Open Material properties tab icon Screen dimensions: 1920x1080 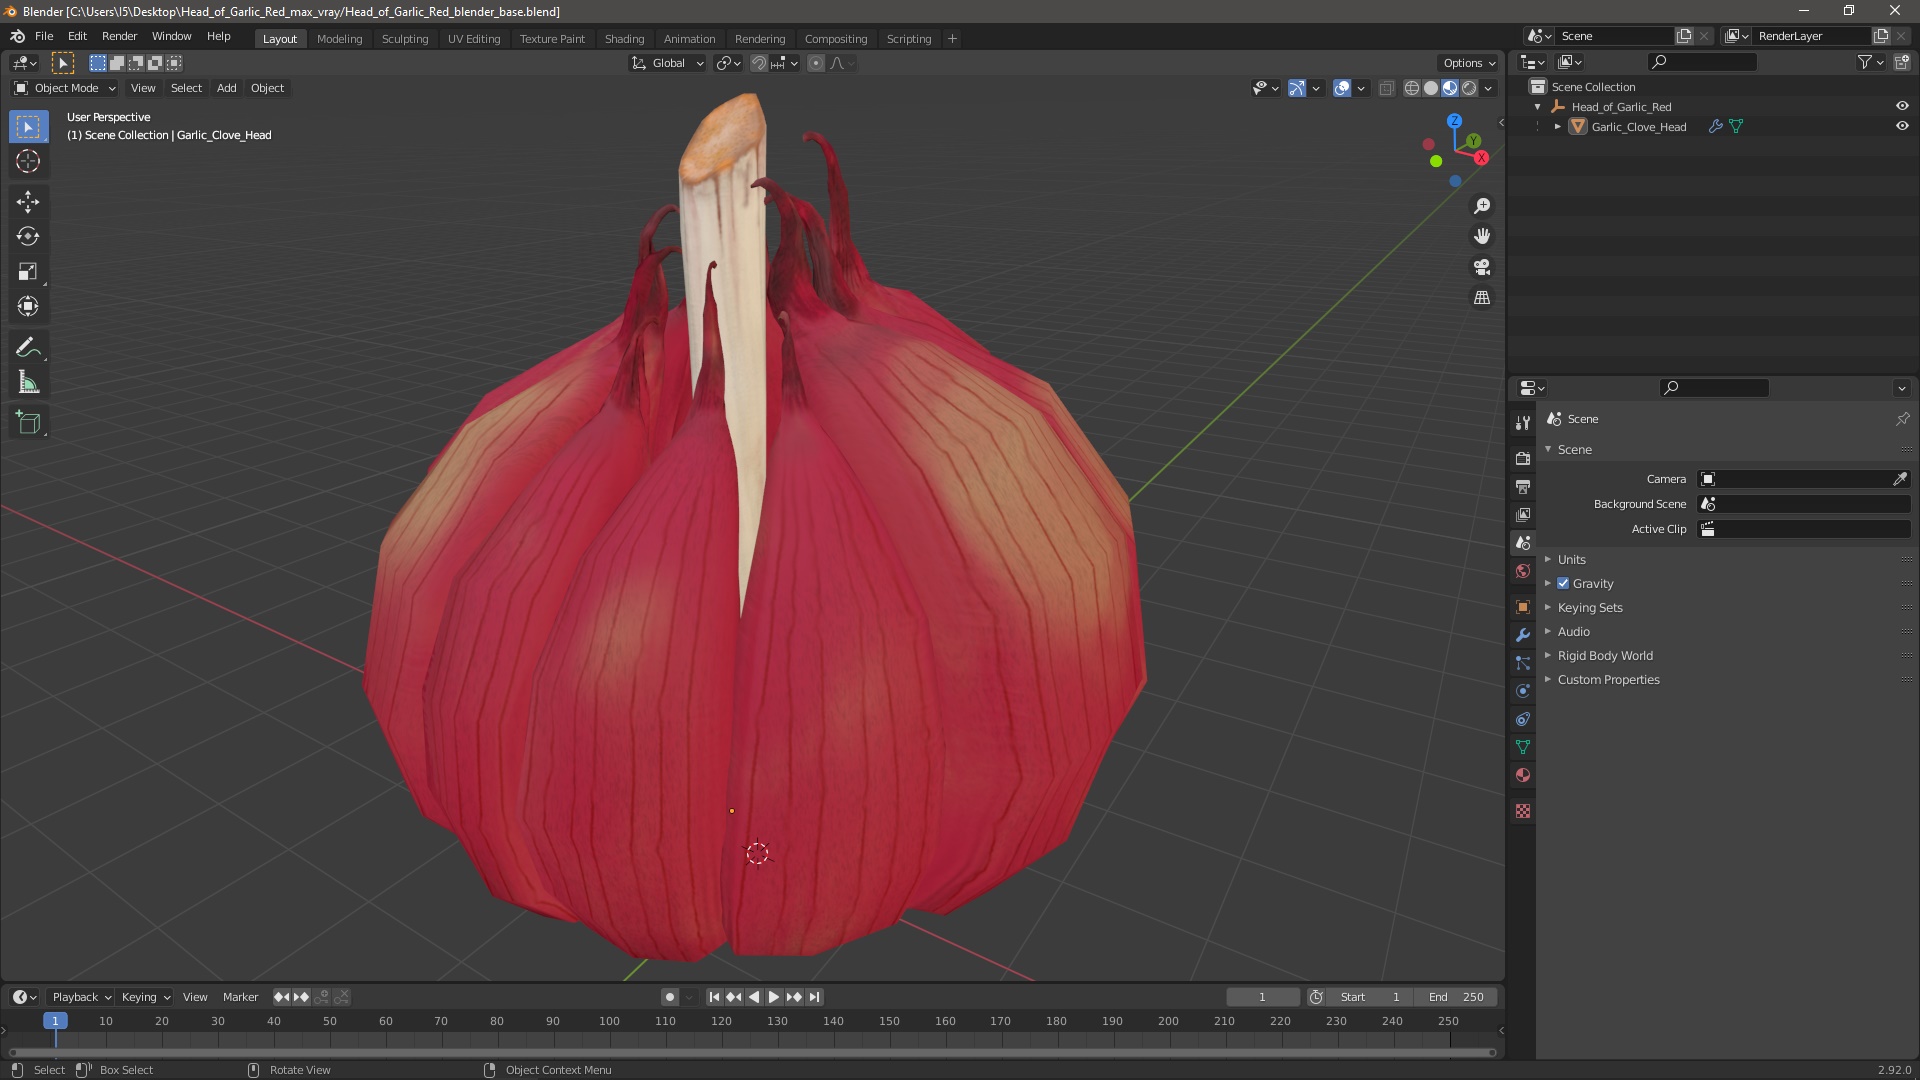click(1523, 776)
